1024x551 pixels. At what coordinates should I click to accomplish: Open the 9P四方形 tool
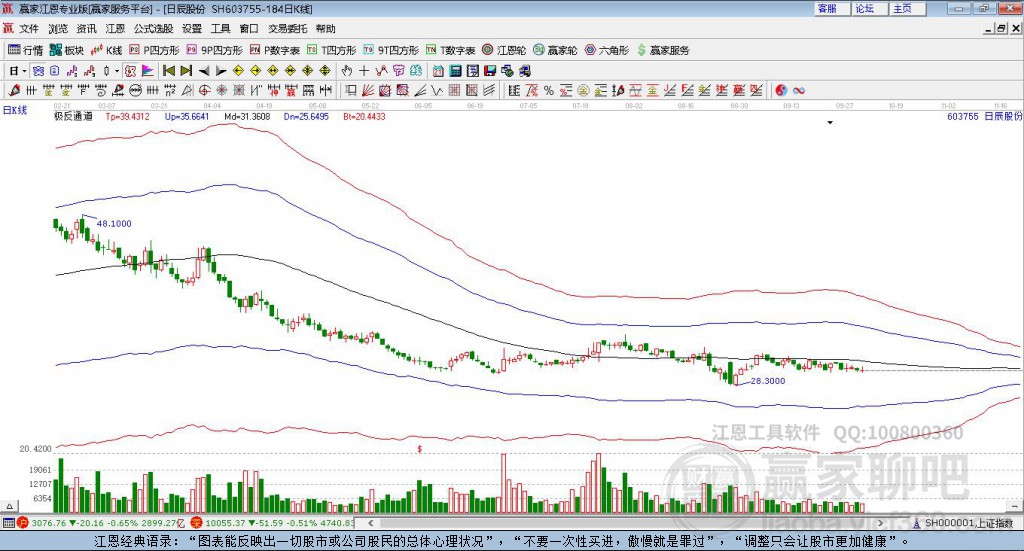214,50
